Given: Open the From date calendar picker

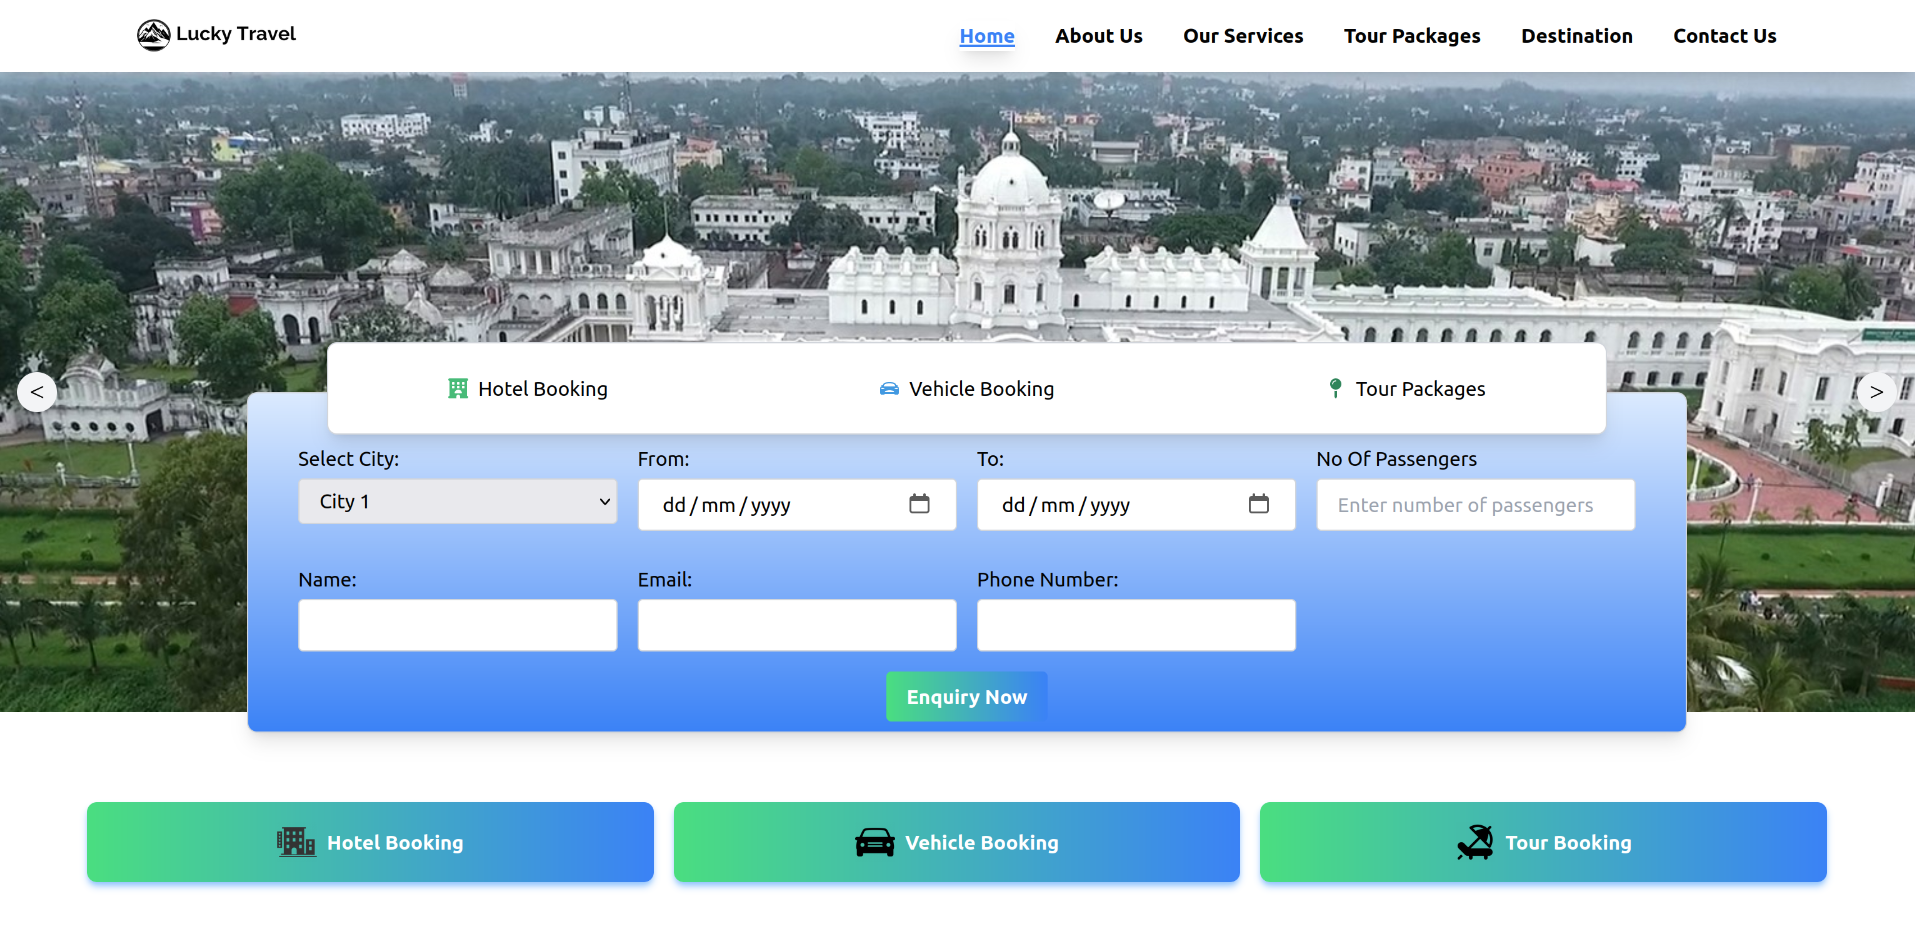Looking at the screenshot, I should coord(919,504).
